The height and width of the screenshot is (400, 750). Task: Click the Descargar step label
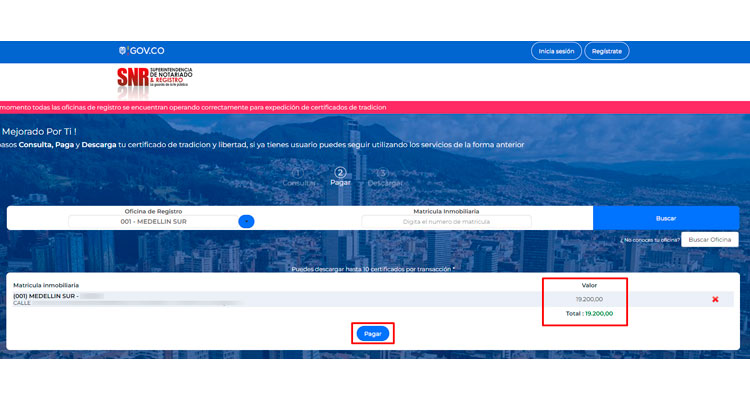pyautogui.click(x=385, y=184)
